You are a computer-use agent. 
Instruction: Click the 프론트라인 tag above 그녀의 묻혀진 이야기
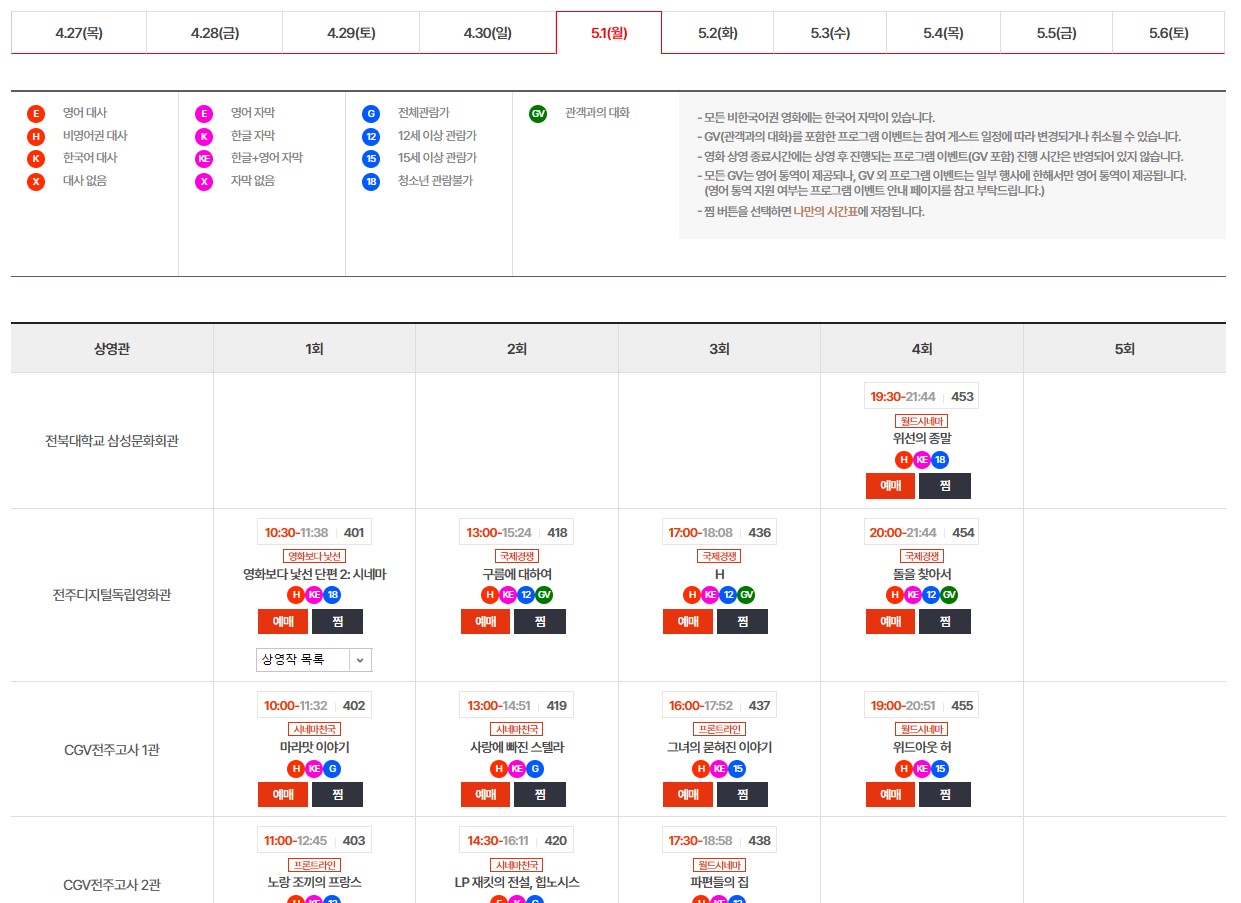pos(719,729)
